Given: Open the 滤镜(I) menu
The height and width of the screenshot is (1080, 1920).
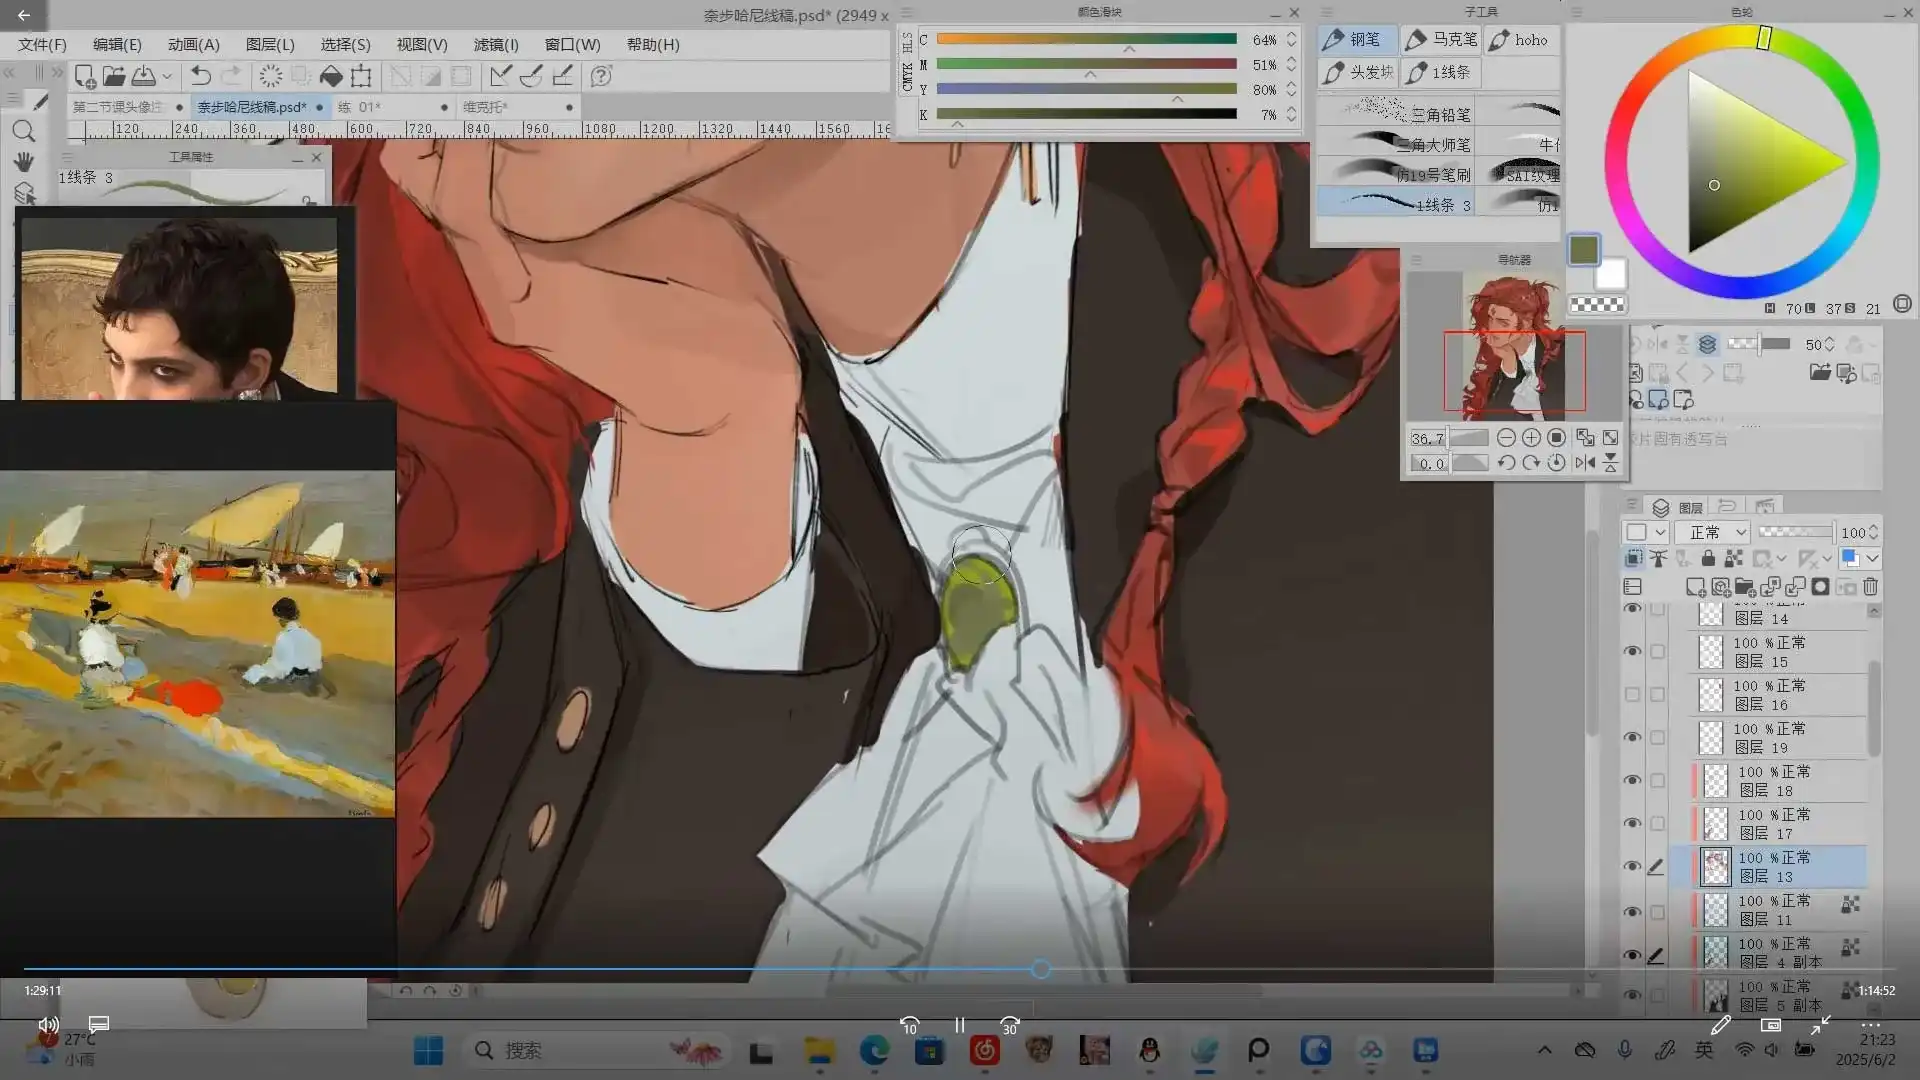Looking at the screenshot, I should click(x=496, y=45).
